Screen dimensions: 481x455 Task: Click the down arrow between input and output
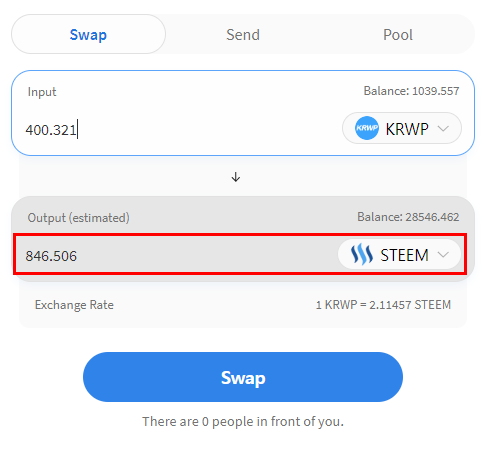236,177
